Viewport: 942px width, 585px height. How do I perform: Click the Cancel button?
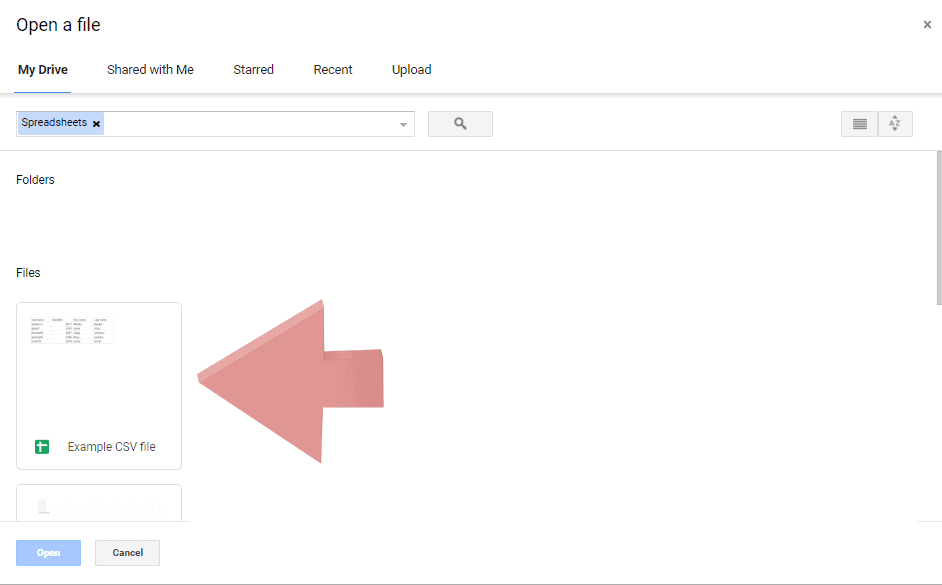(x=127, y=552)
